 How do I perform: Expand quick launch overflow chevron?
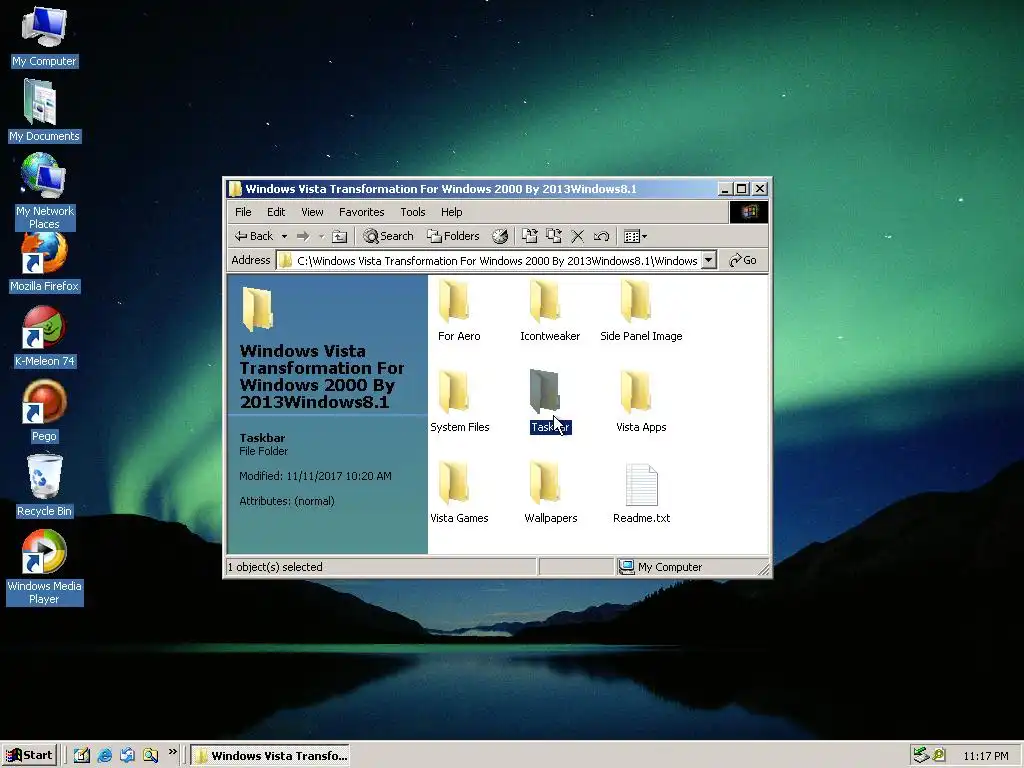172,752
